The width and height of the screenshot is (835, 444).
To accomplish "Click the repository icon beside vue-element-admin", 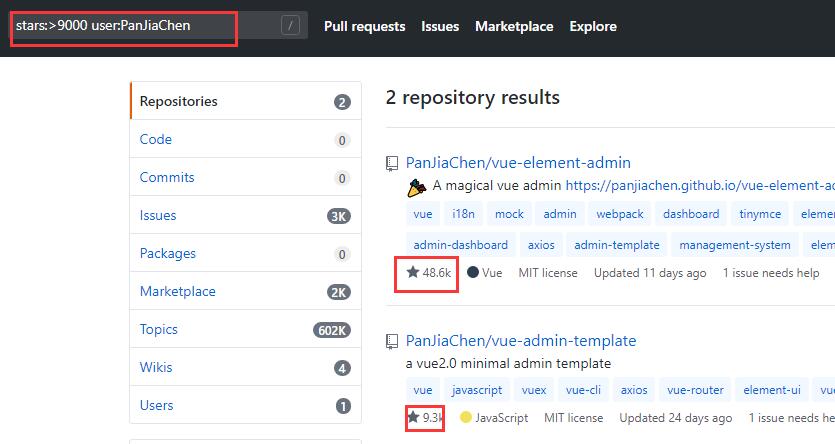I will pos(392,163).
